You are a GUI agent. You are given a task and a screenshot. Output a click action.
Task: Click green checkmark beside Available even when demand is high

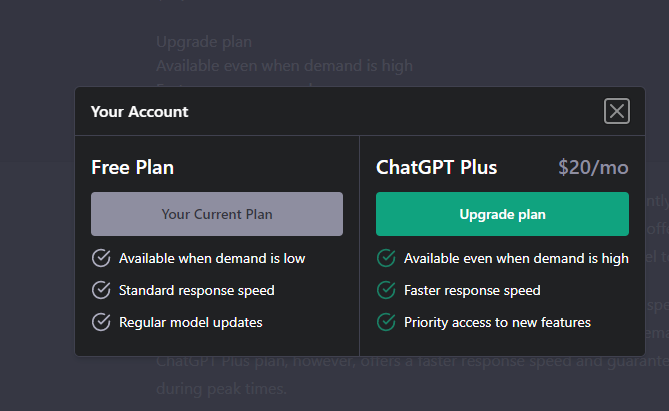(x=386, y=258)
